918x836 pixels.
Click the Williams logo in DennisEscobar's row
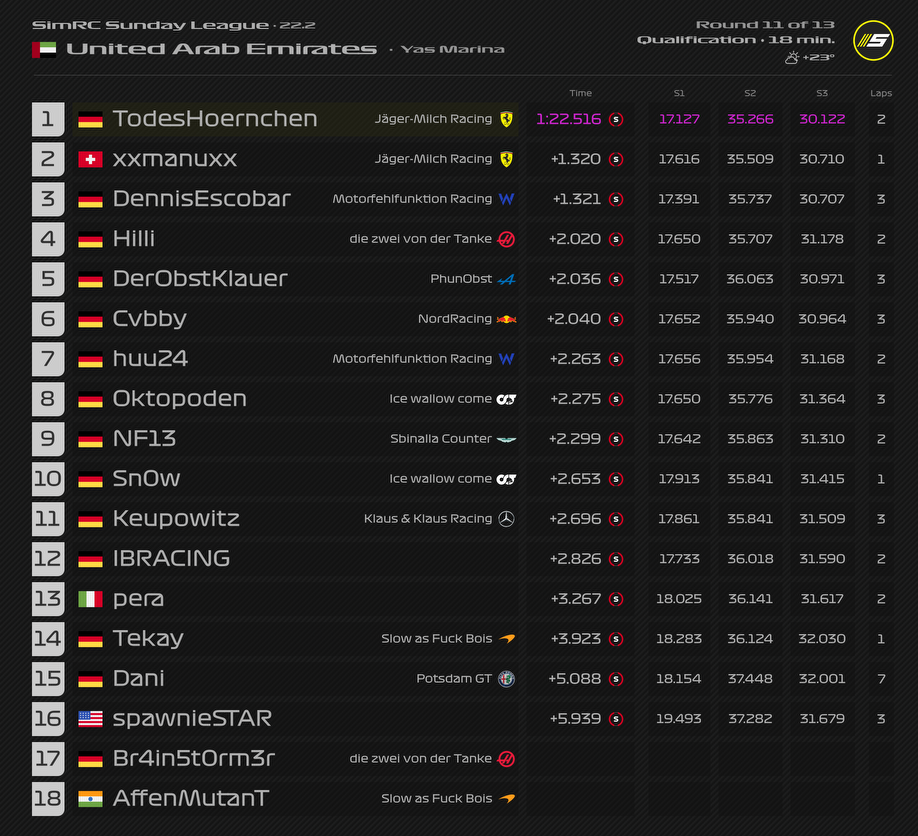(506, 199)
